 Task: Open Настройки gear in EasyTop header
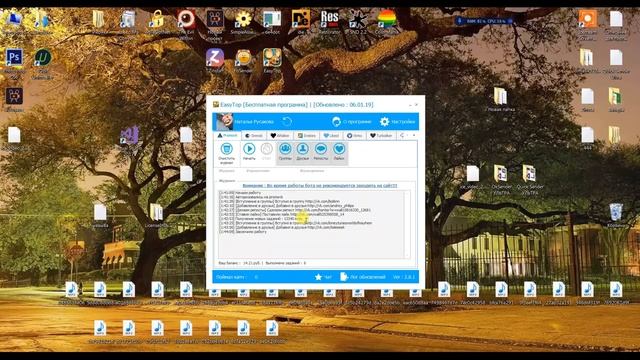tap(397, 122)
